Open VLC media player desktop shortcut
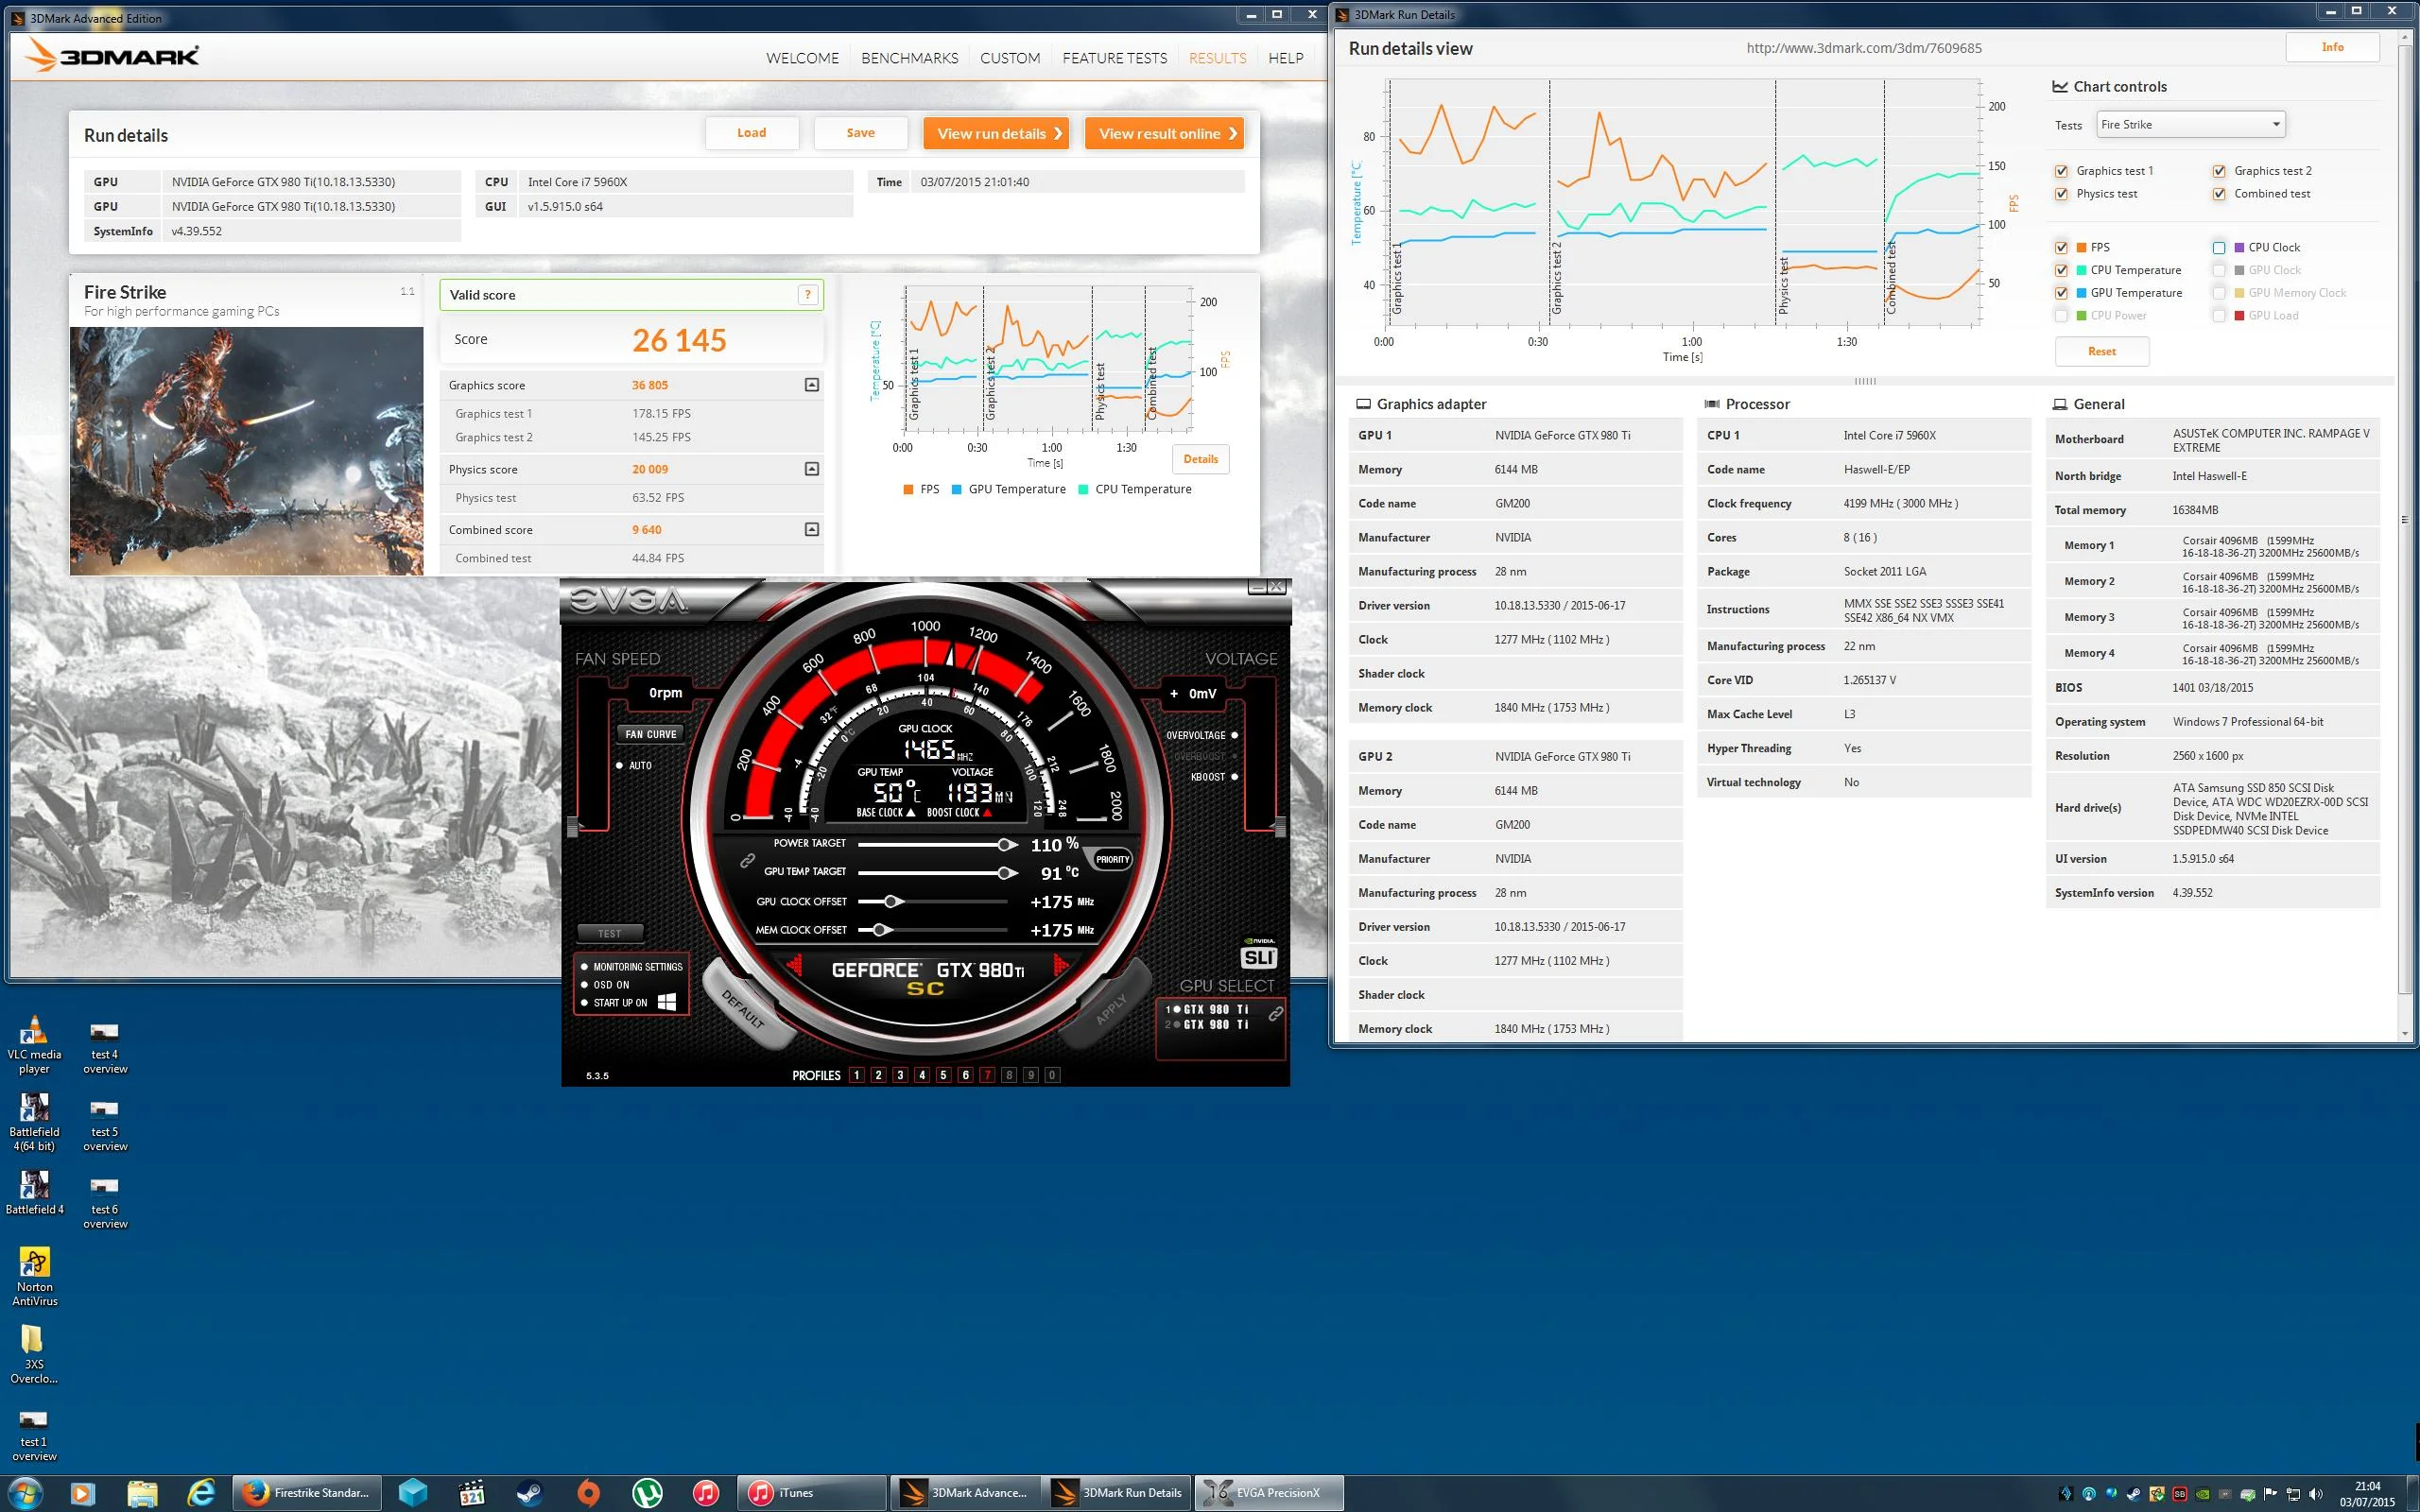The width and height of the screenshot is (2420, 1512). pos(34,1045)
